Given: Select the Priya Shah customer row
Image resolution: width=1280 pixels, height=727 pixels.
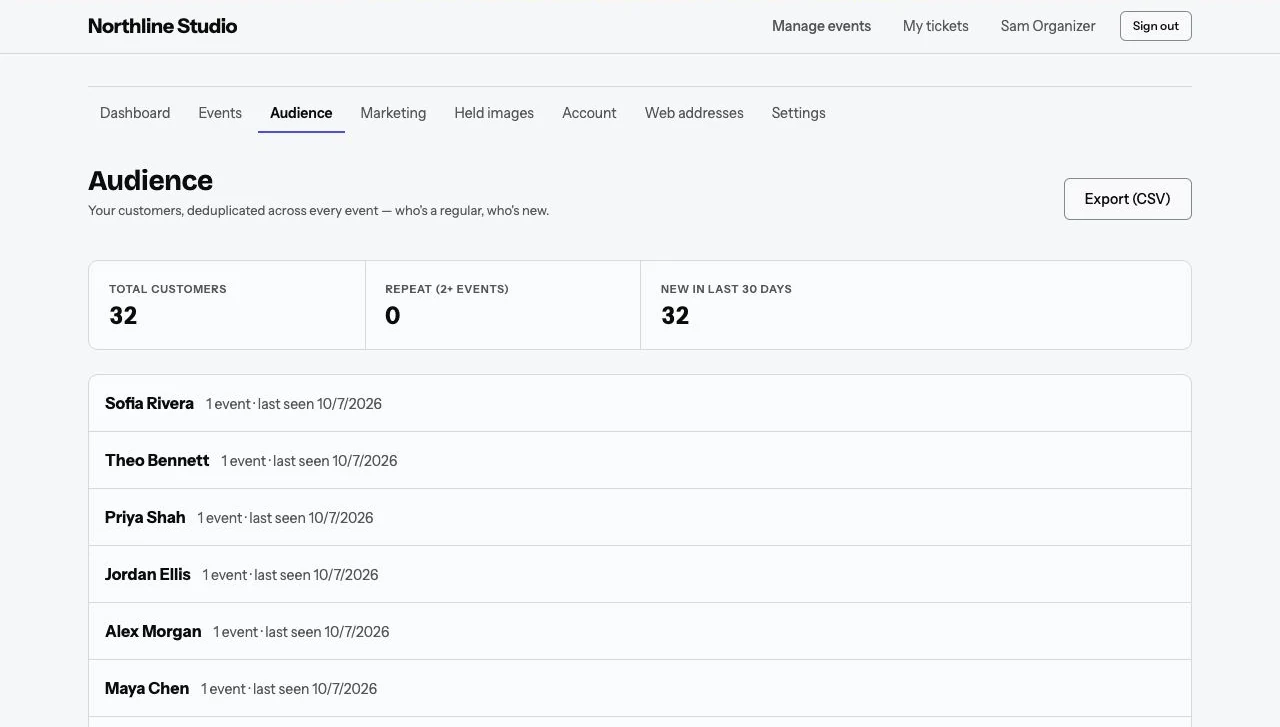Looking at the screenshot, I should [640, 517].
